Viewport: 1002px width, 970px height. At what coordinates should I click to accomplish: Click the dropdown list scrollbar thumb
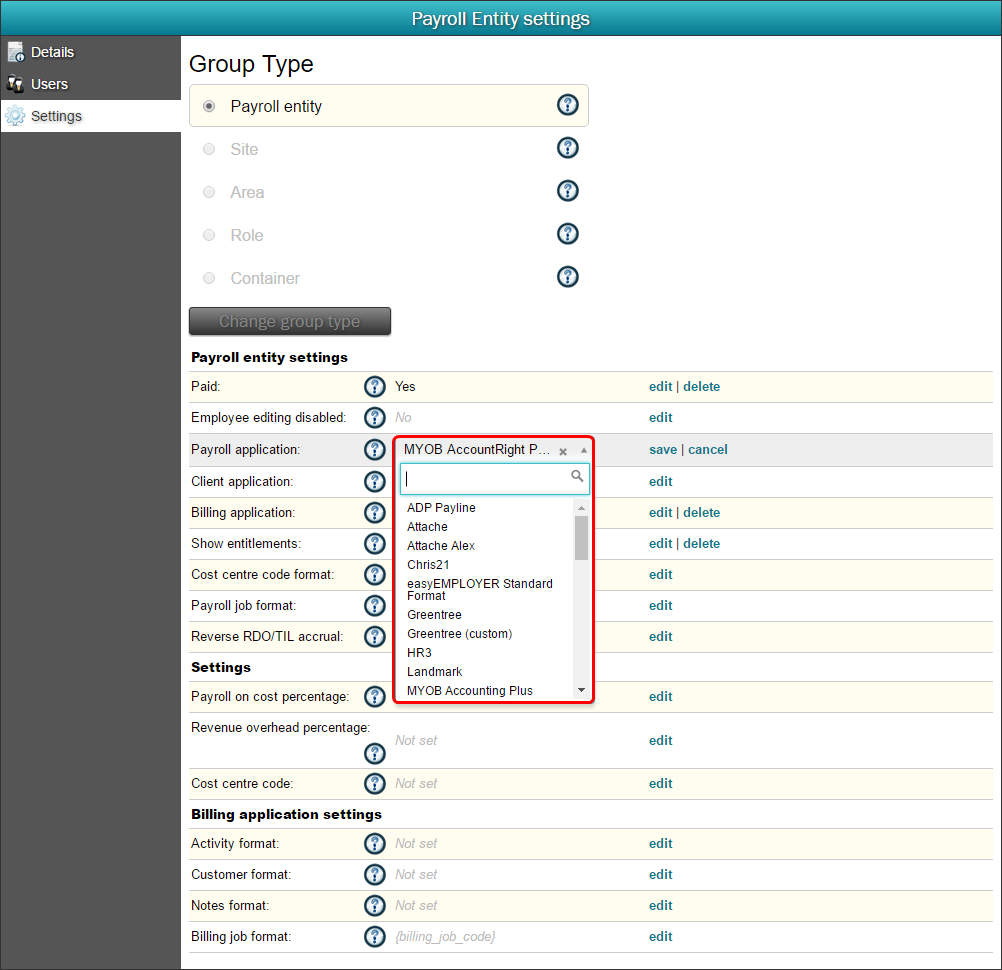581,537
